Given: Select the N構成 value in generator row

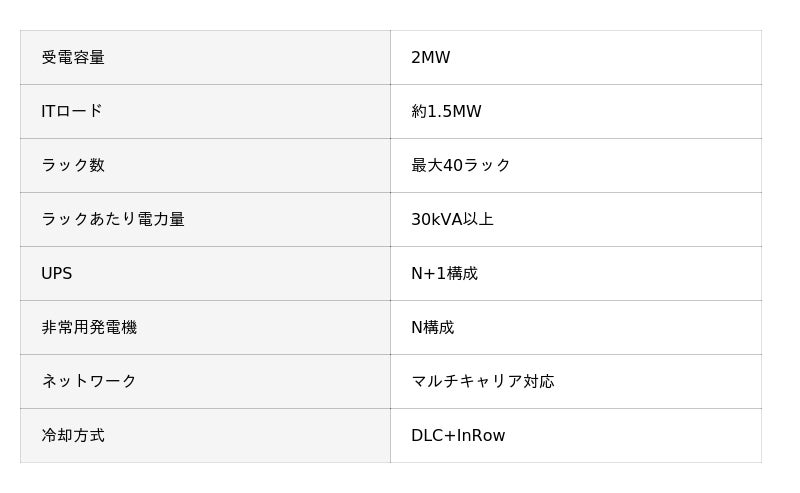Looking at the screenshot, I should (432, 328).
